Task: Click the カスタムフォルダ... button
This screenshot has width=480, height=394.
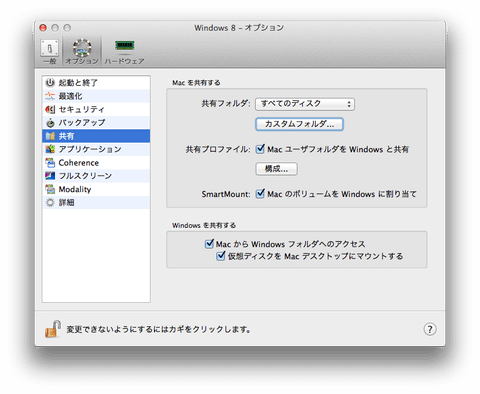Action: click(299, 124)
